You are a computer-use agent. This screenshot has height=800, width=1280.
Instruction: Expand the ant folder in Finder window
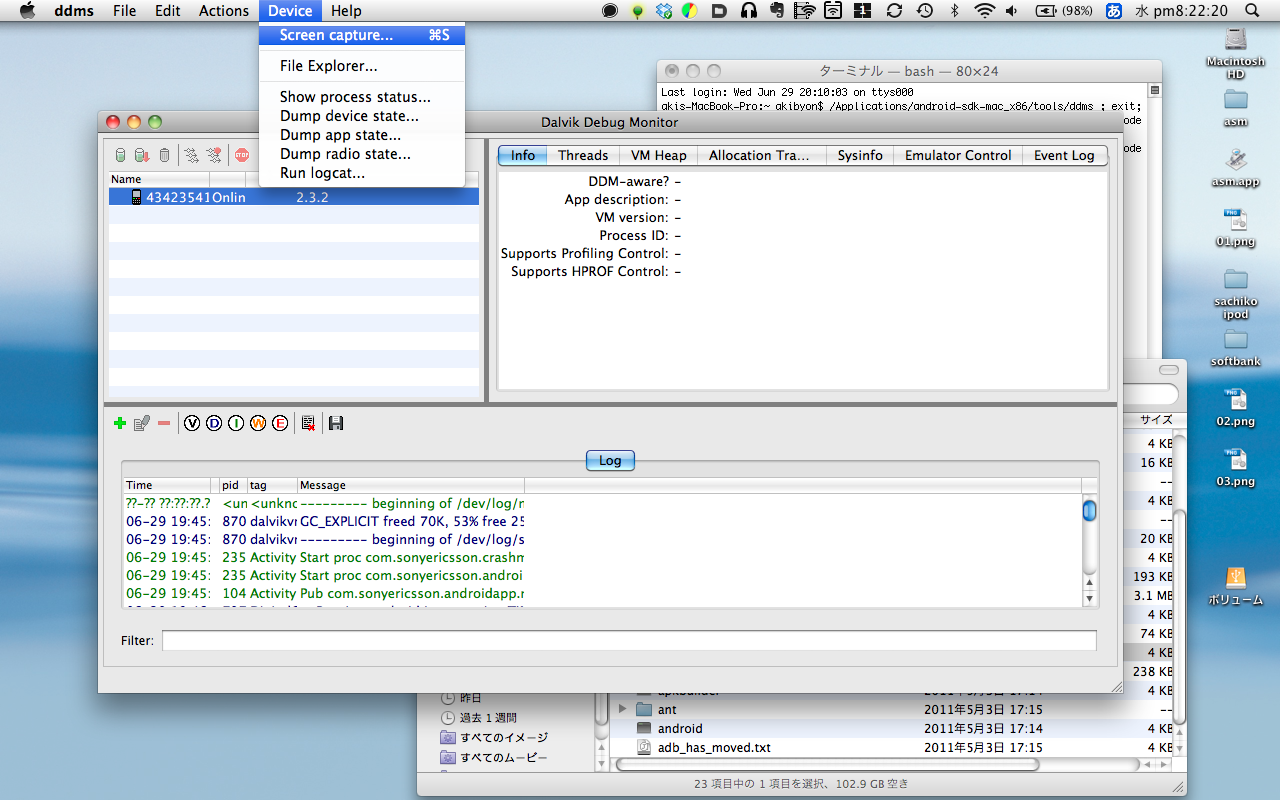623,709
